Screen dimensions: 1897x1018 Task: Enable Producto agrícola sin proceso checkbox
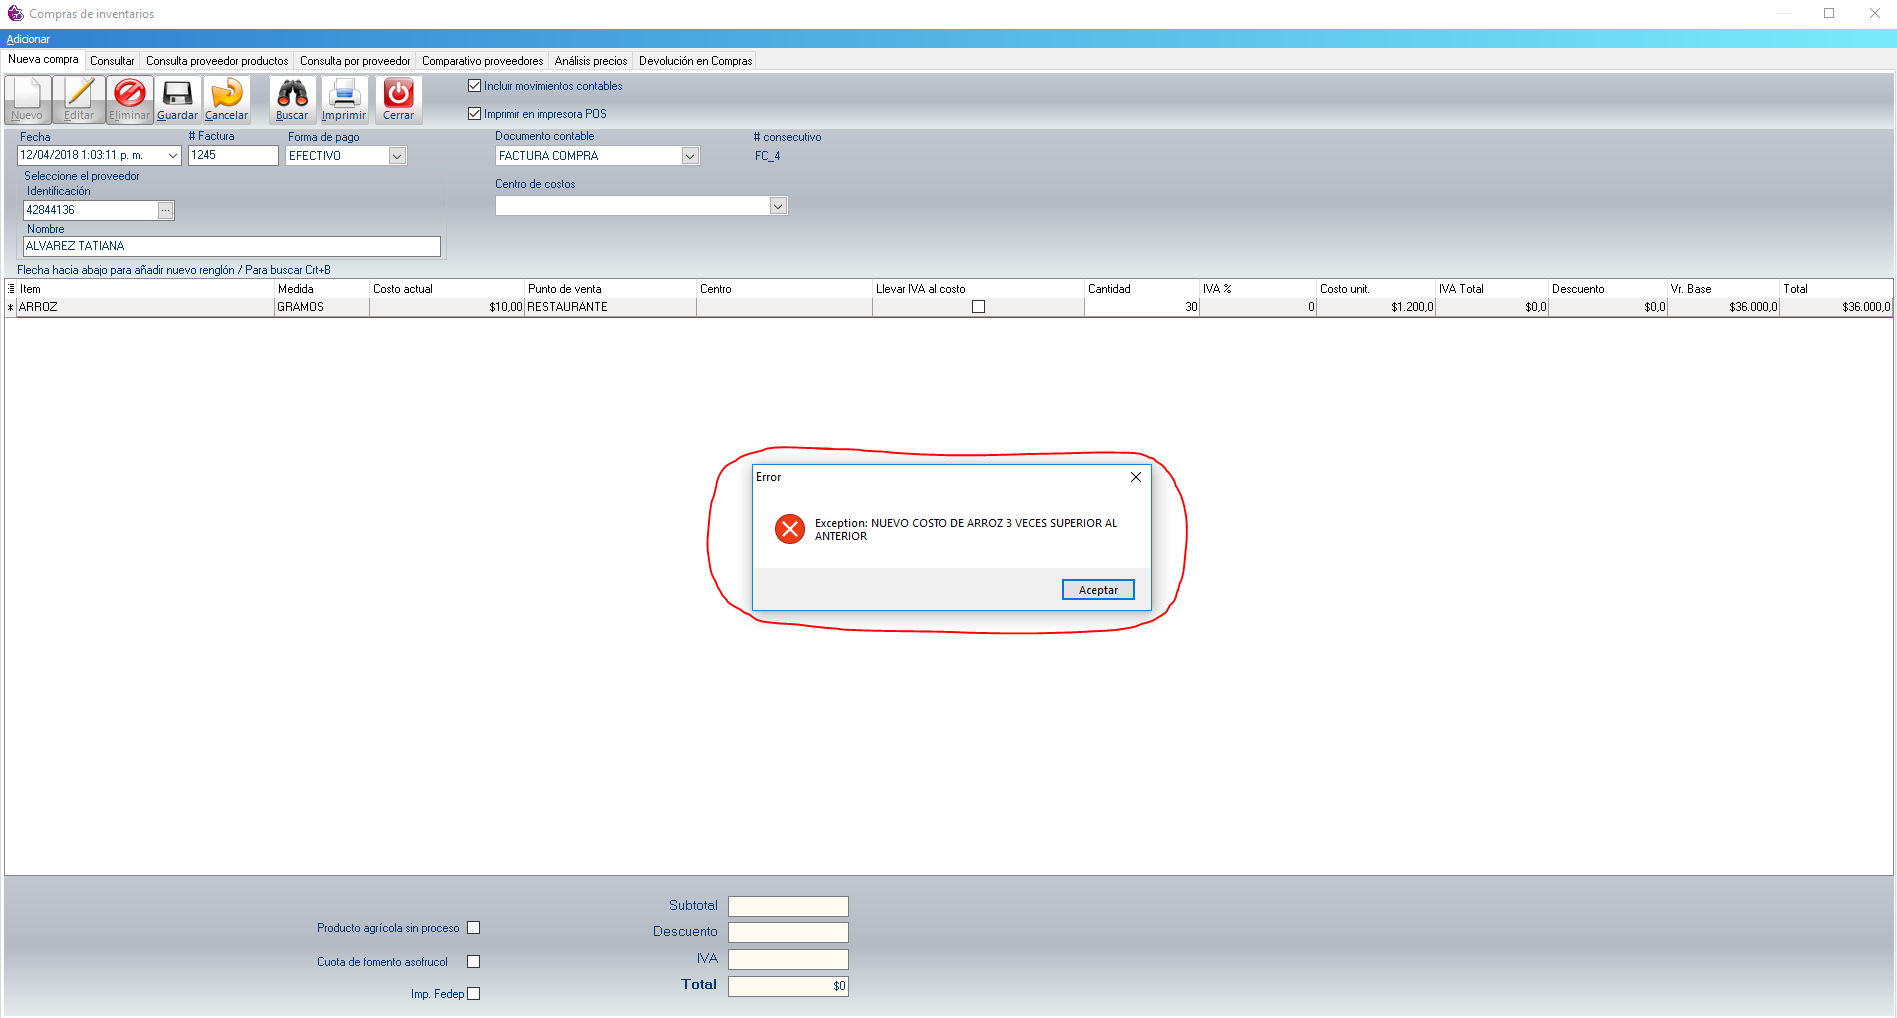[474, 928]
